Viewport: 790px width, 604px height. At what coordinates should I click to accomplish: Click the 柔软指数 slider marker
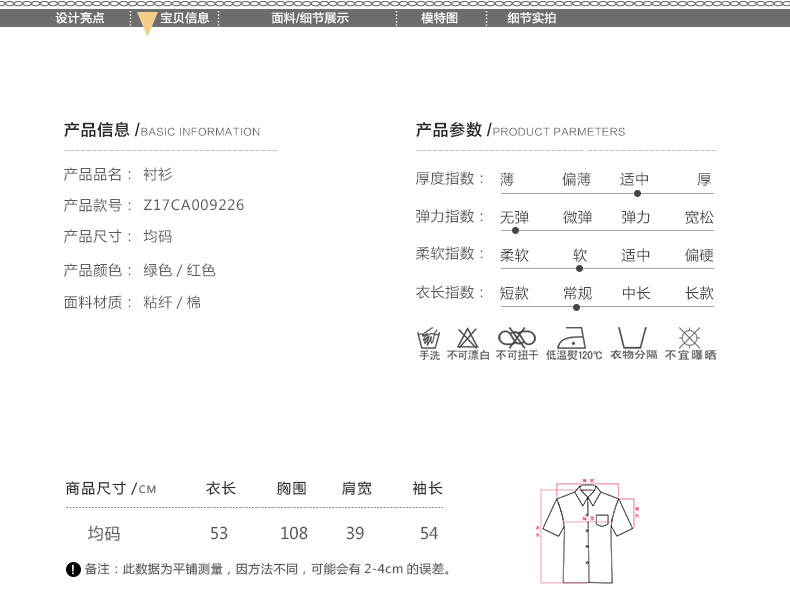coord(579,268)
